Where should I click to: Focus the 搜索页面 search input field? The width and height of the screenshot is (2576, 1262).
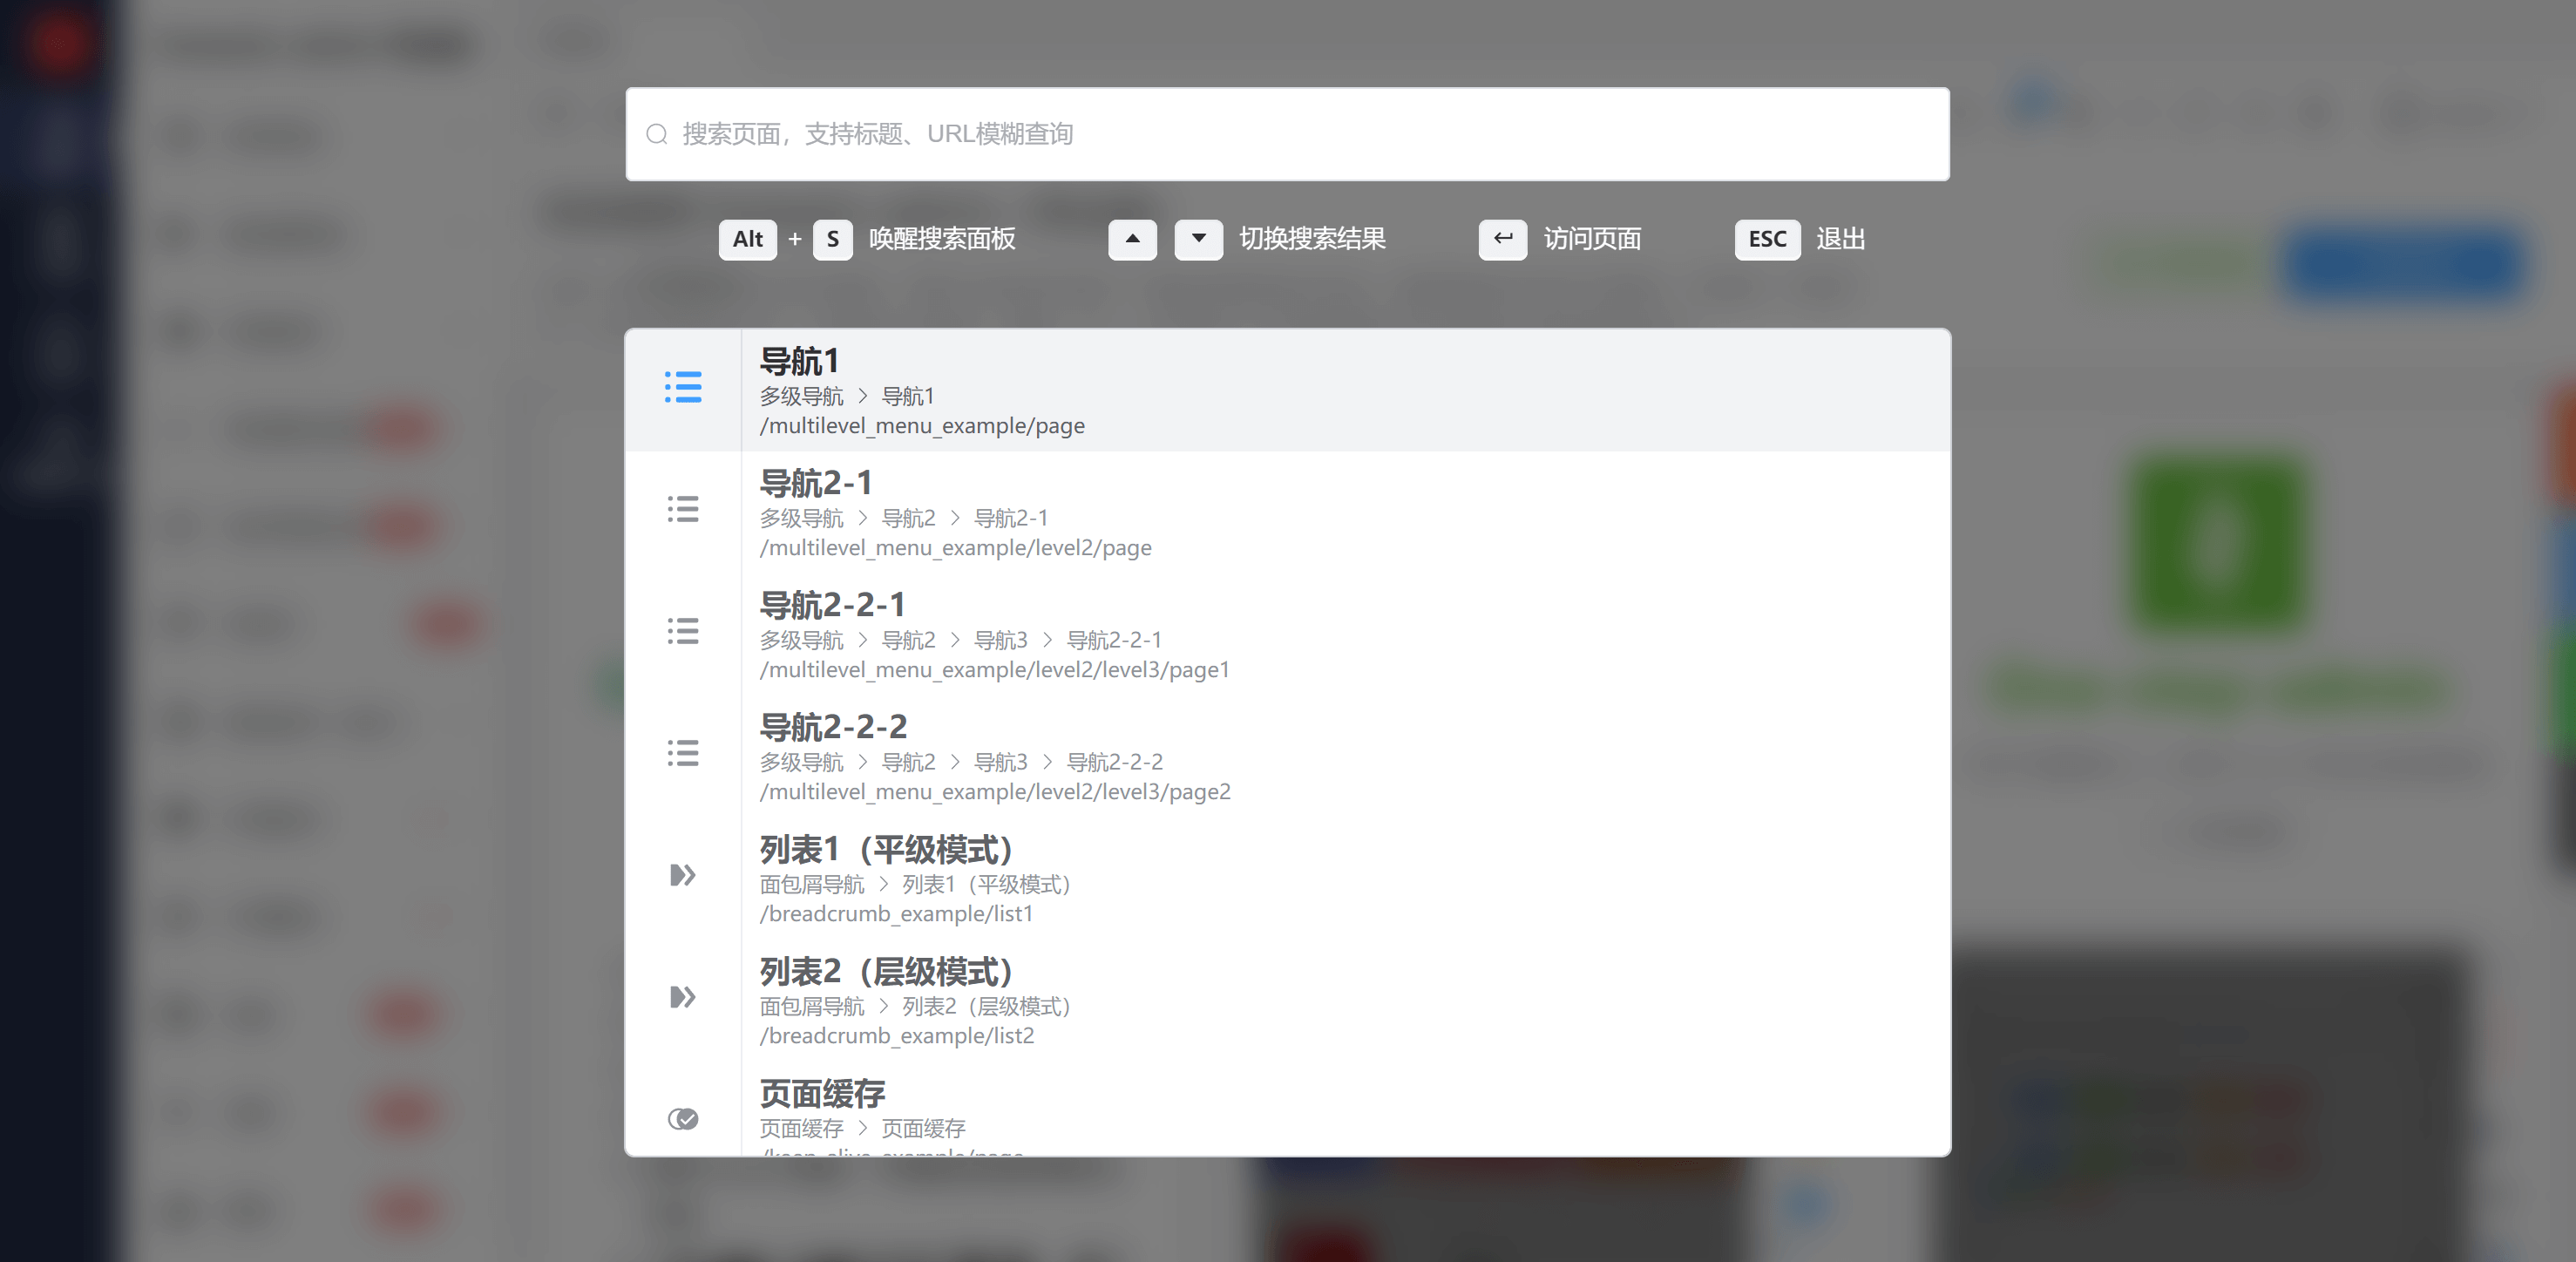point(1300,134)
